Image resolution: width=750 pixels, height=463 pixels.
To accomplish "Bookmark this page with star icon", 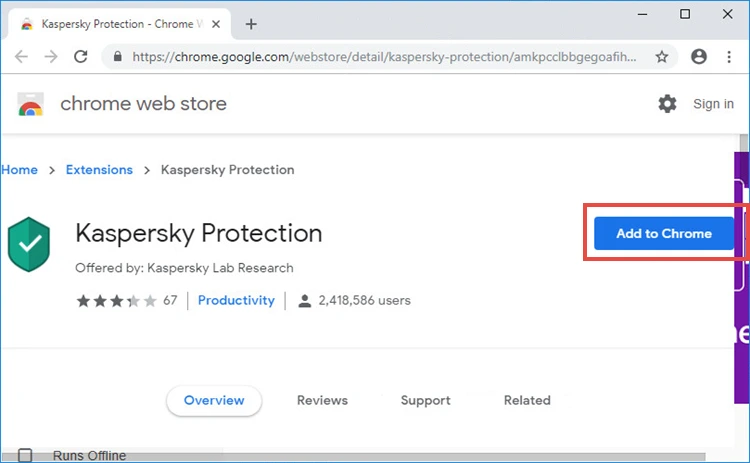I will pos(662,57).
